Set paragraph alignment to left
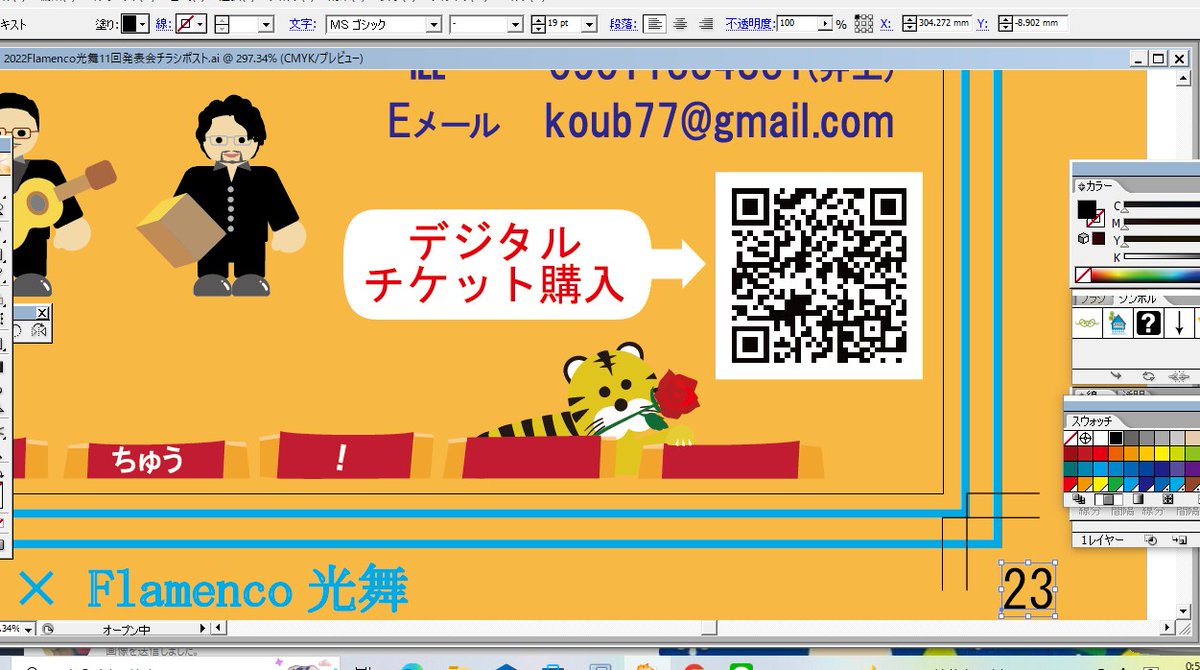 (x=653, y=23)
